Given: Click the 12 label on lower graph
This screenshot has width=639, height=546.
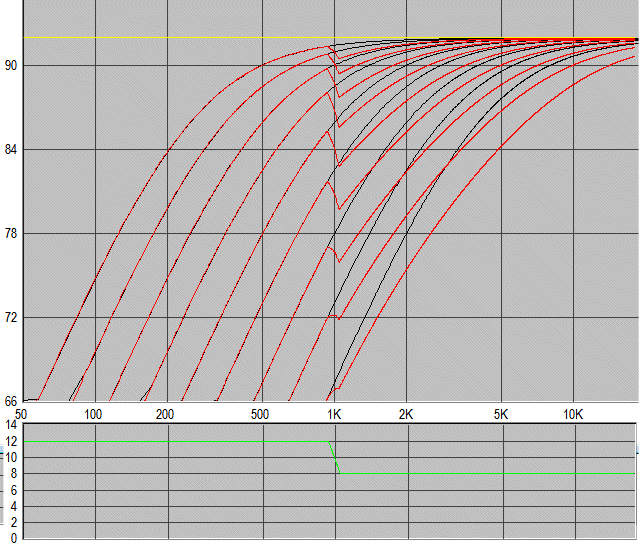Looking at the screenshot, I should coord(11,441).
